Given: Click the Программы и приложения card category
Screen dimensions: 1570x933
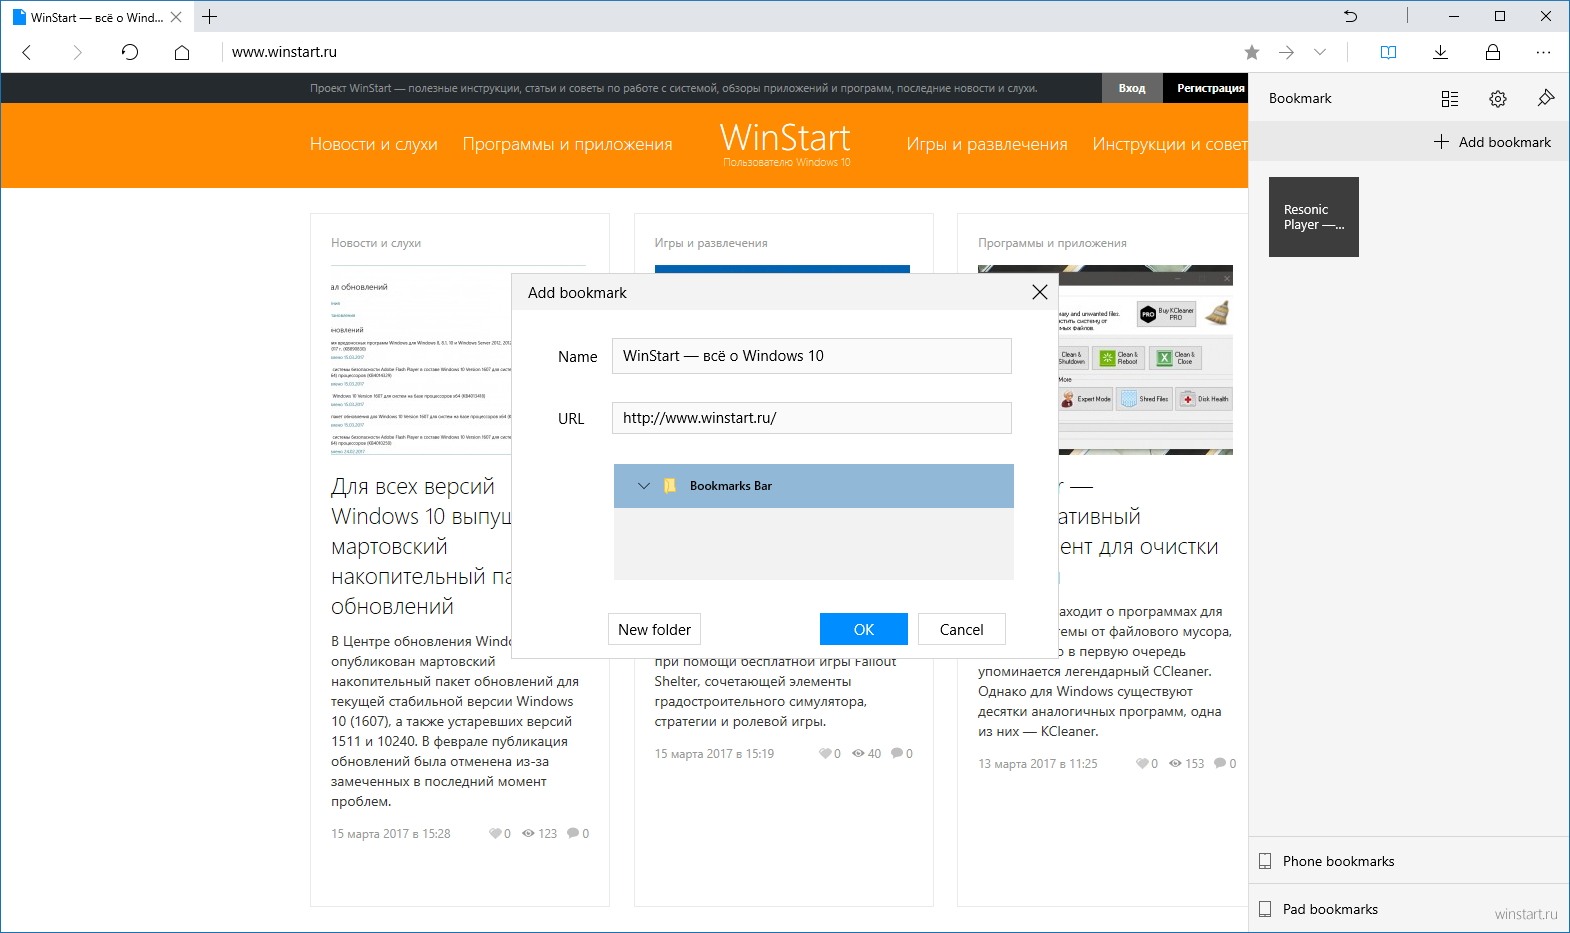Looking at the screenshot, I should coord(1052,243).
